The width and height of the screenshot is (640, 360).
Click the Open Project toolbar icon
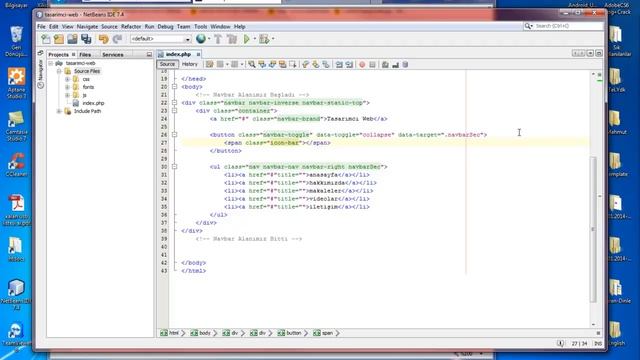pos(72,39)
